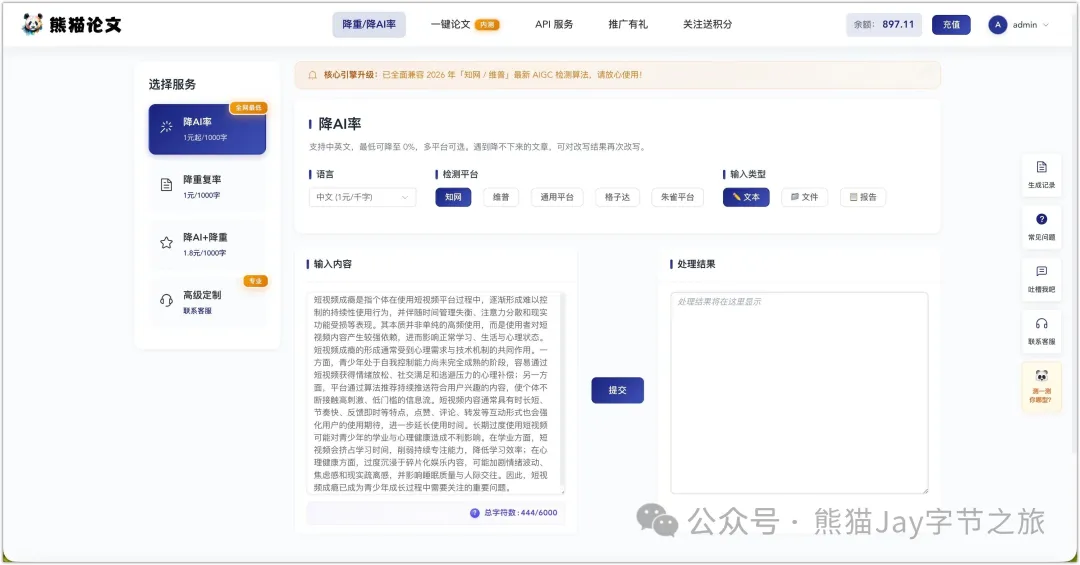Click the input textarea resize handle
This screenshot has height=565, width=1080.
(x=562, y=491)
